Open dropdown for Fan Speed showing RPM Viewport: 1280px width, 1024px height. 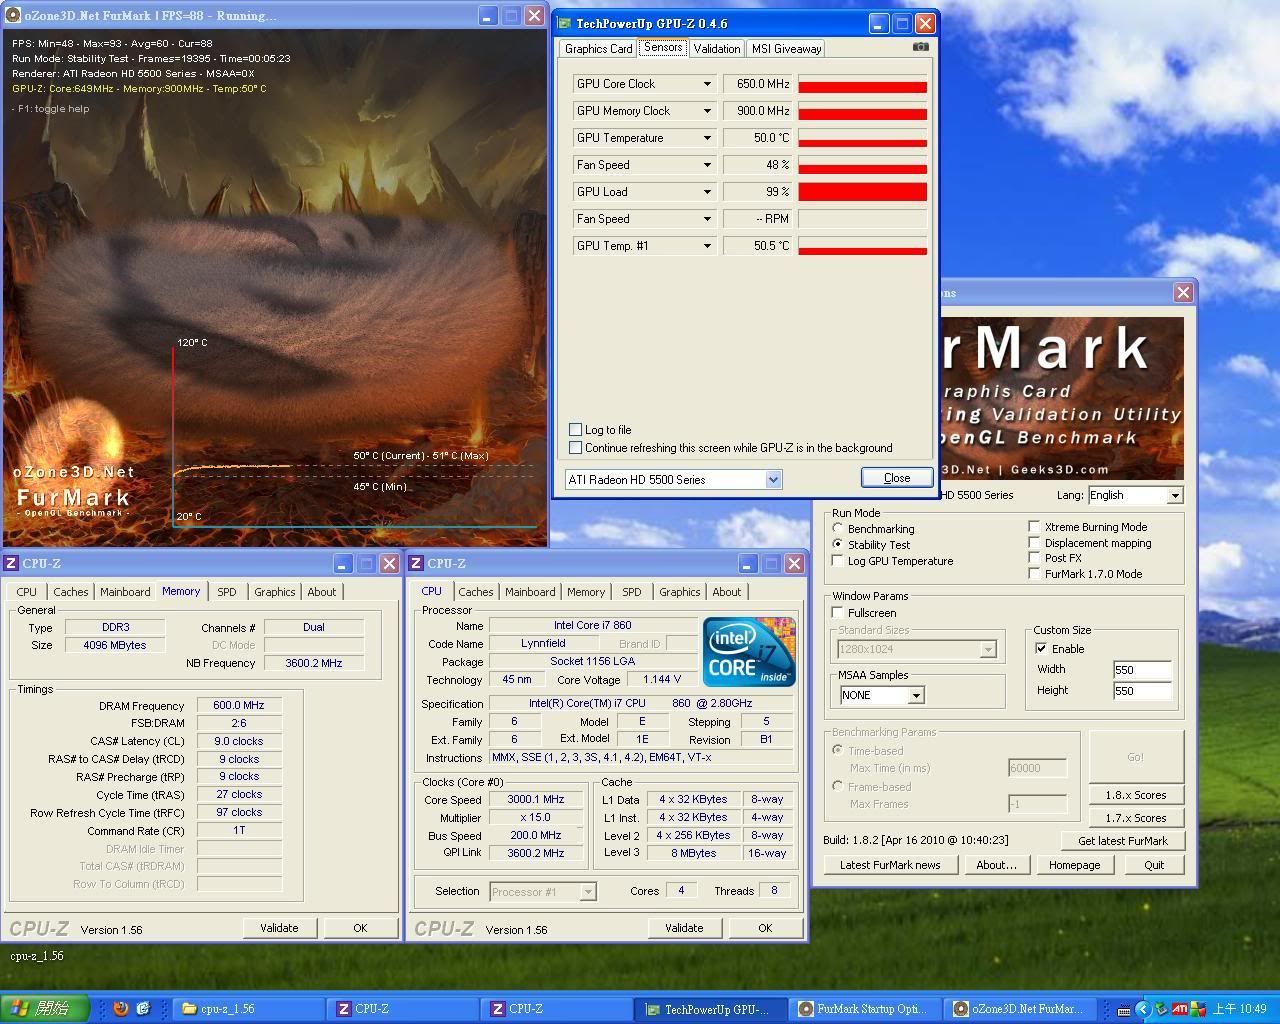(707, 219)
